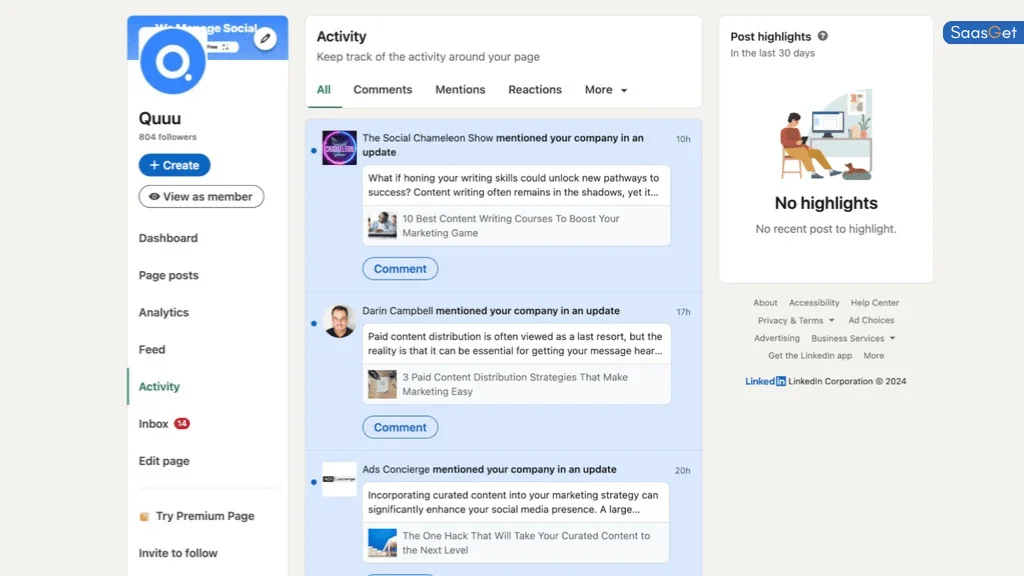Viewport: 1024px width, 576px height.
Task: Select Activity in the sidebar
Action: (x=159, y=387)
